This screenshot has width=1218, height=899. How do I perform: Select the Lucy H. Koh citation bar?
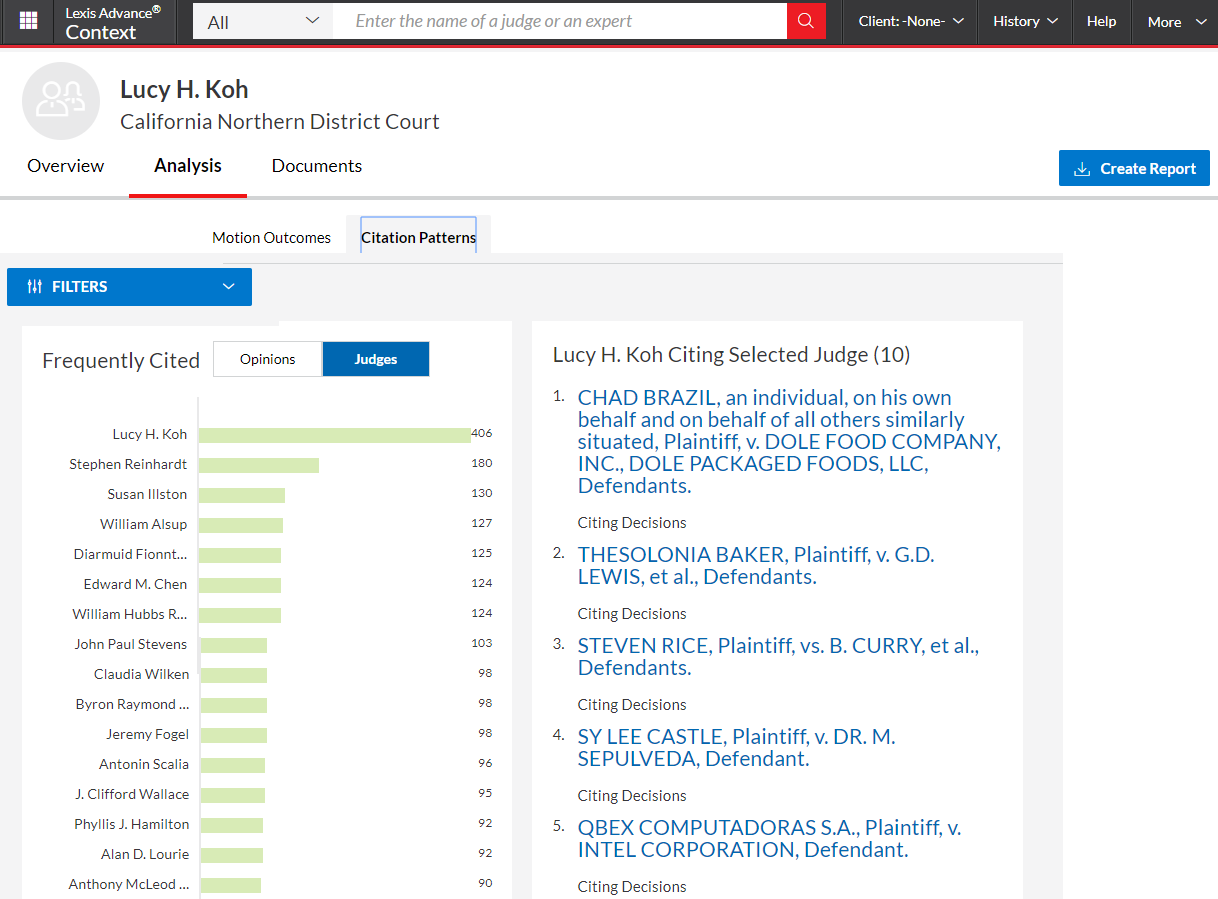click(335, 435)
